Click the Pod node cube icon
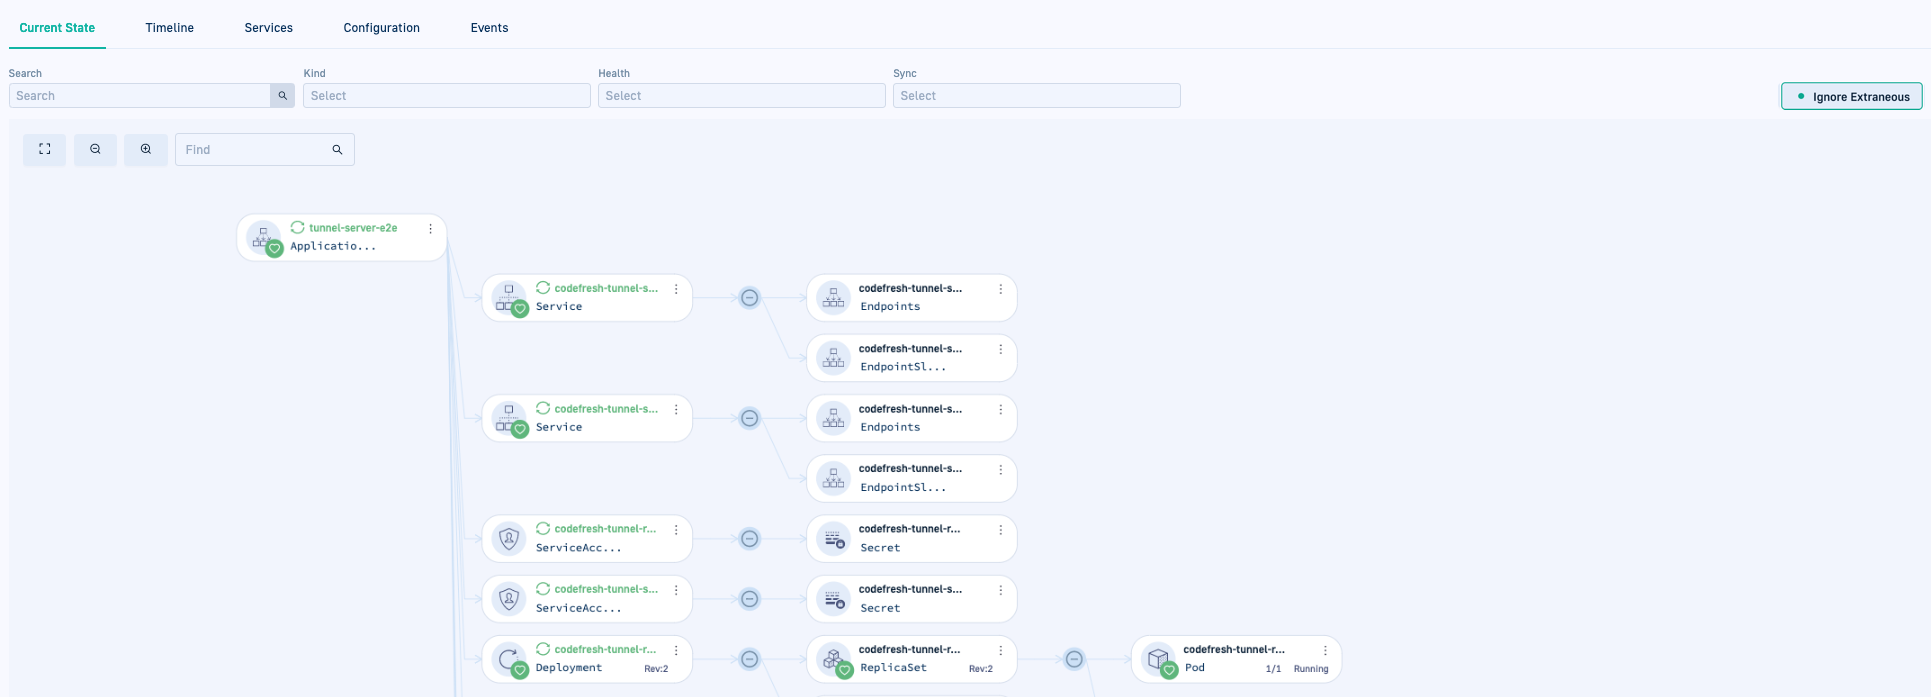Image resolution: width=1931 pixels, height=697 pixels. [1158, 659]
